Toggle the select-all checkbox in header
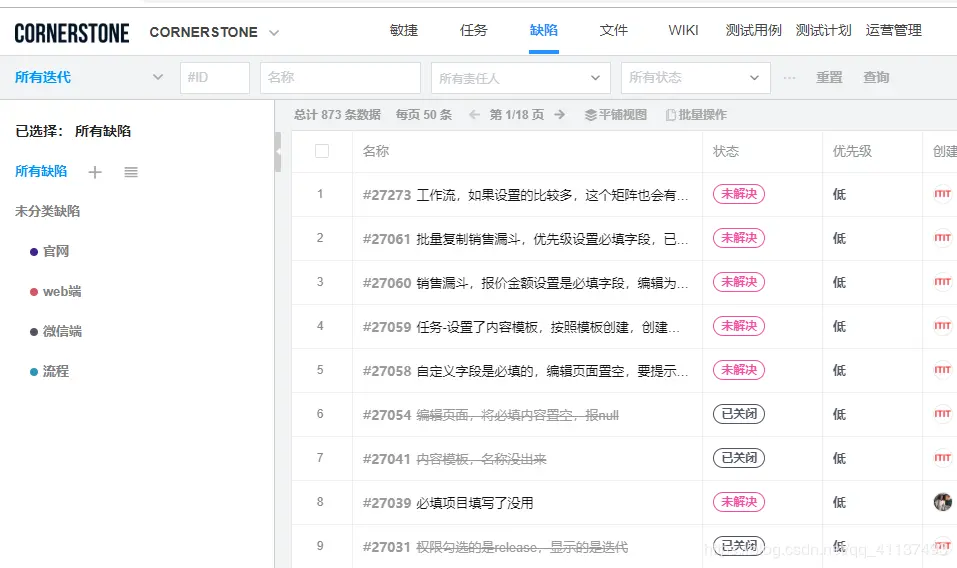This screenshot has height=568, width=957. coord(322,151)
